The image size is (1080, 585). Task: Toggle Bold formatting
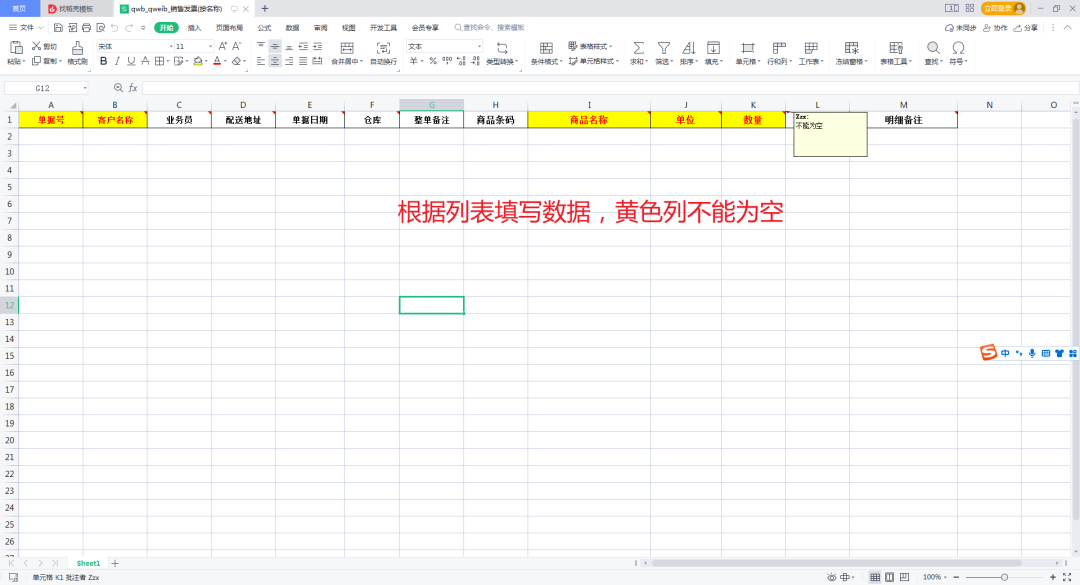click(103, 61)
